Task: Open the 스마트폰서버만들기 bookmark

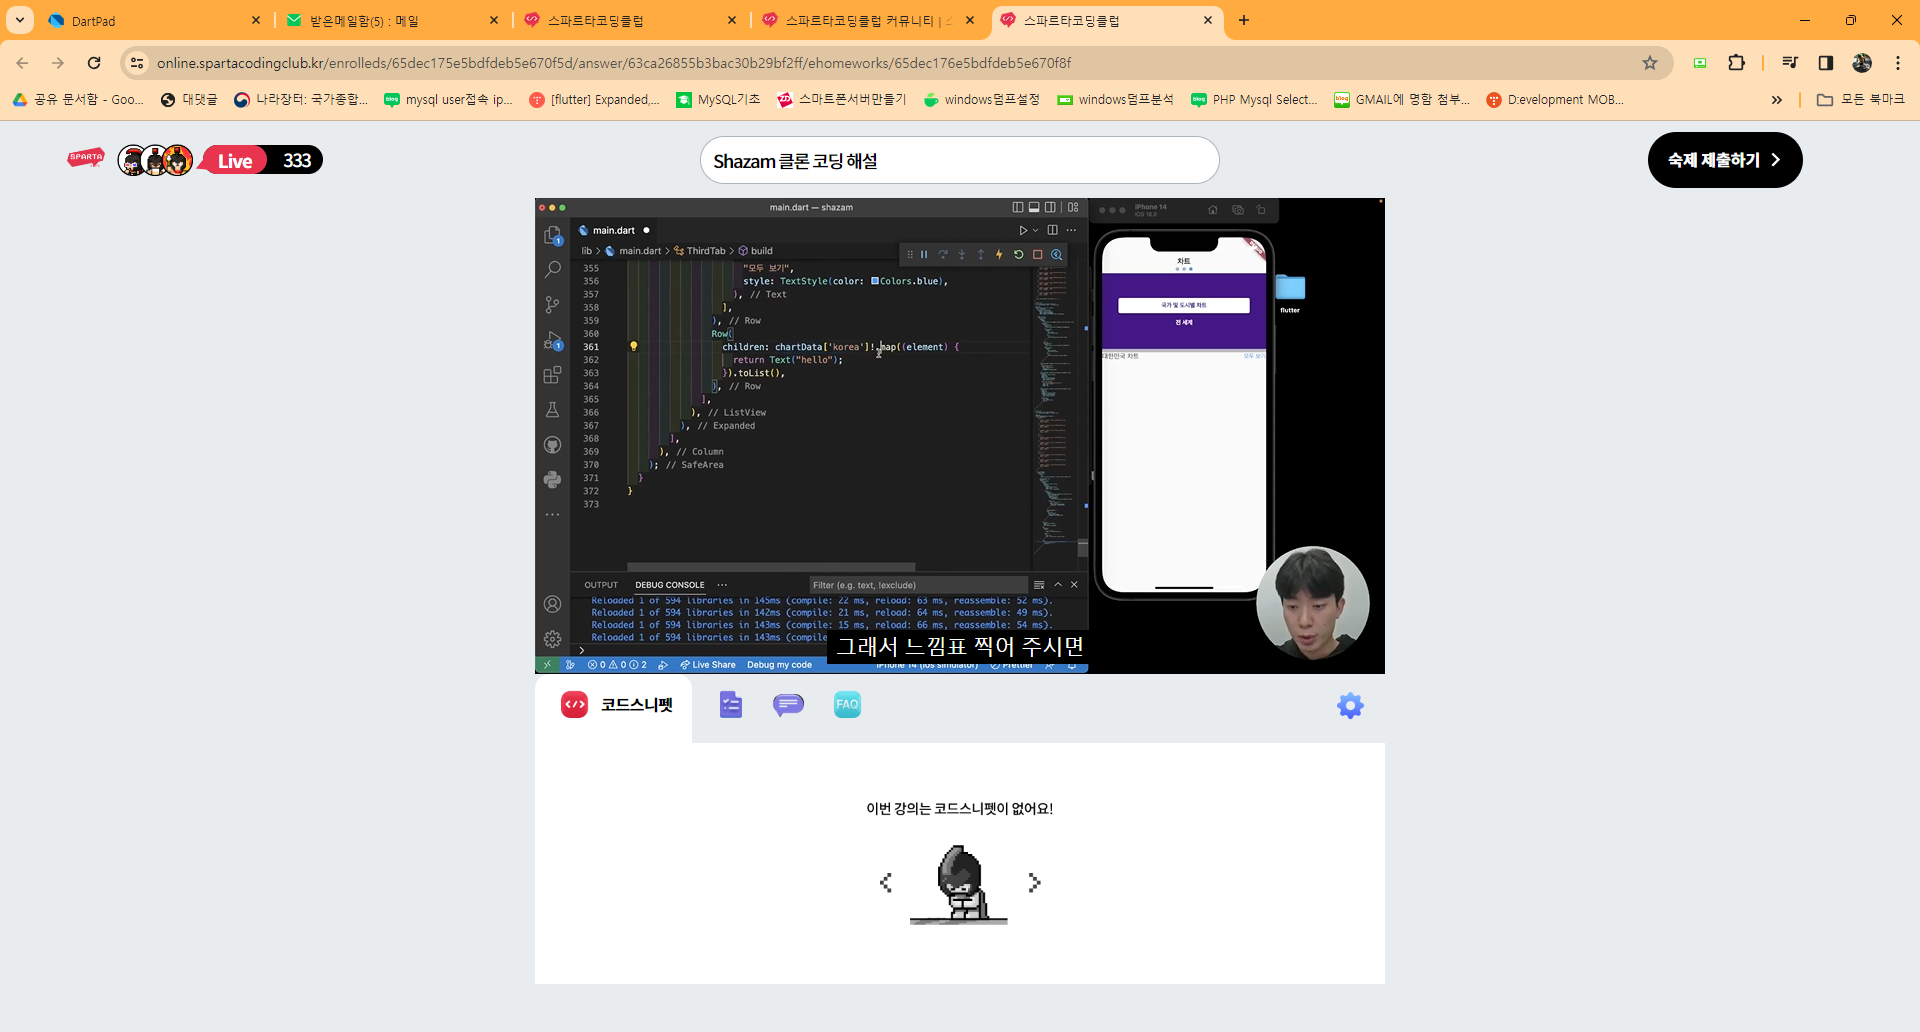Action: (x=842, y=100)
